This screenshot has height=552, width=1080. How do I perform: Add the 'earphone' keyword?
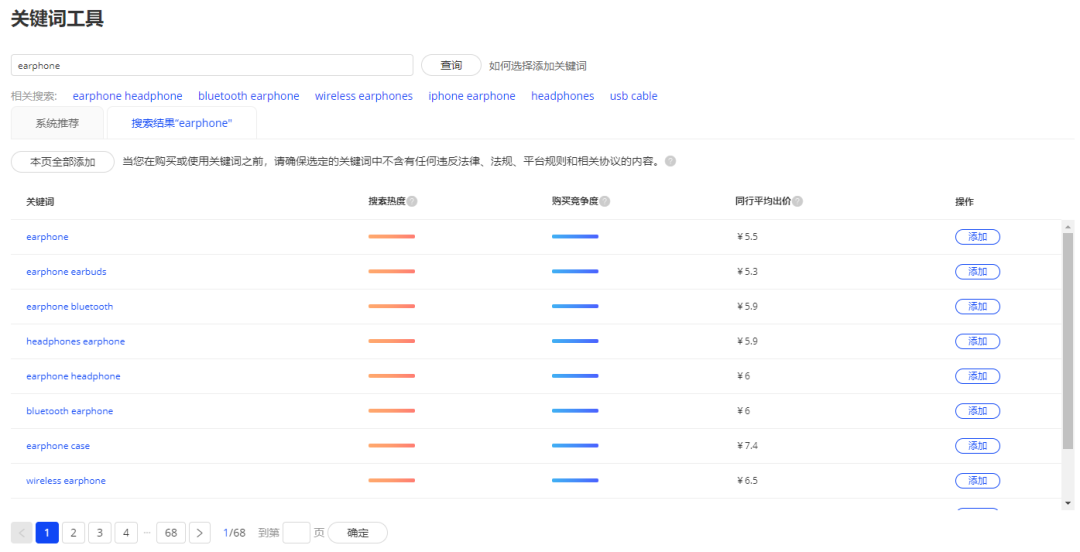[x=977, y=237]
